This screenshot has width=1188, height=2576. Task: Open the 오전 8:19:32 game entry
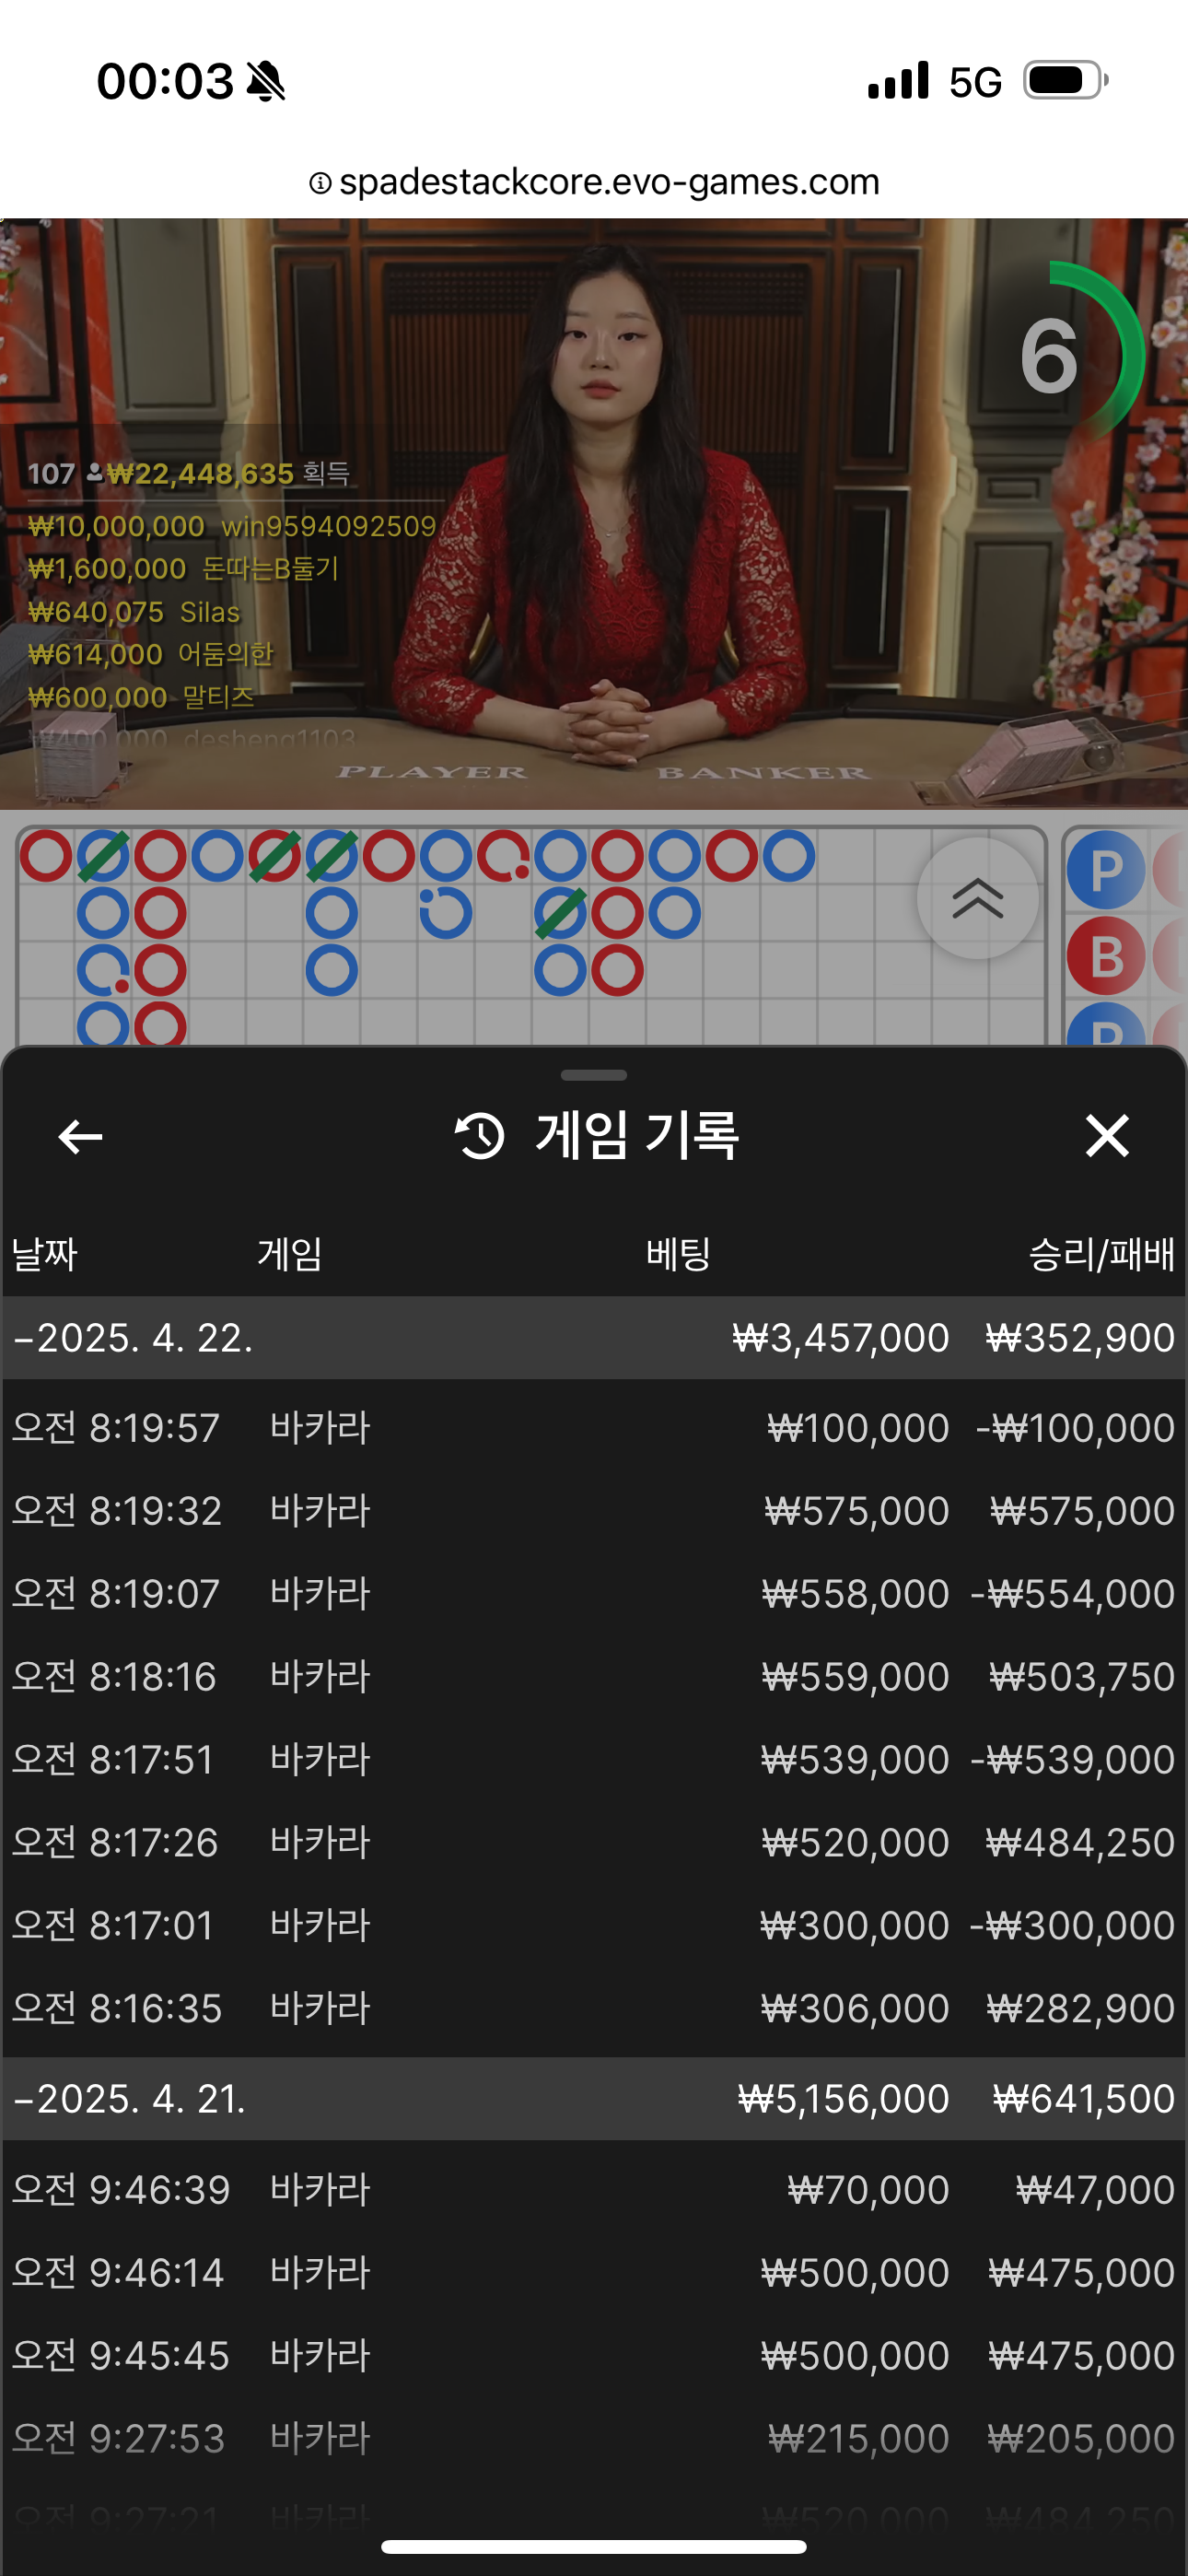[594, 1510]
